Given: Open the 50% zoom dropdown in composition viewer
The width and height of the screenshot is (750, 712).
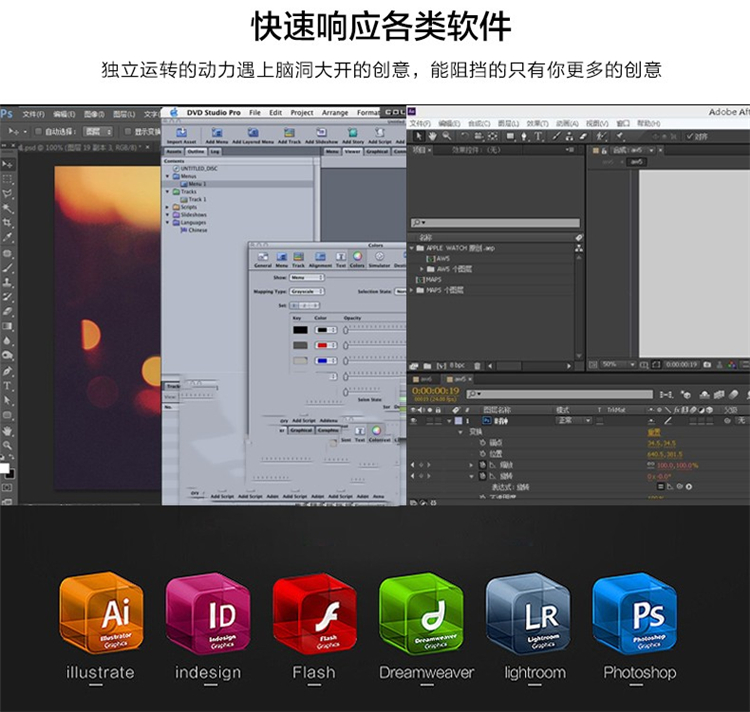Looking at the screenshot, I should (614, 364).
